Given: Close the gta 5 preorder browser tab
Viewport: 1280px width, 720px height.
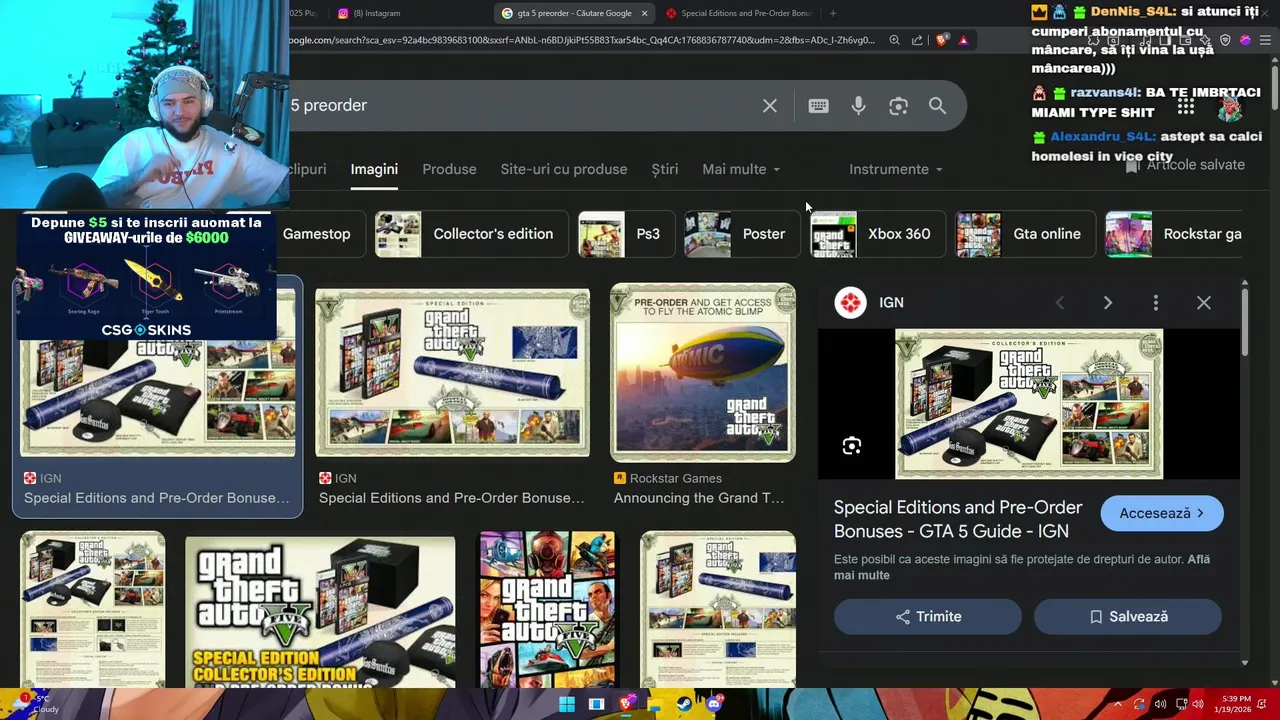Looking at the screenshot, I should pos(644,13).
